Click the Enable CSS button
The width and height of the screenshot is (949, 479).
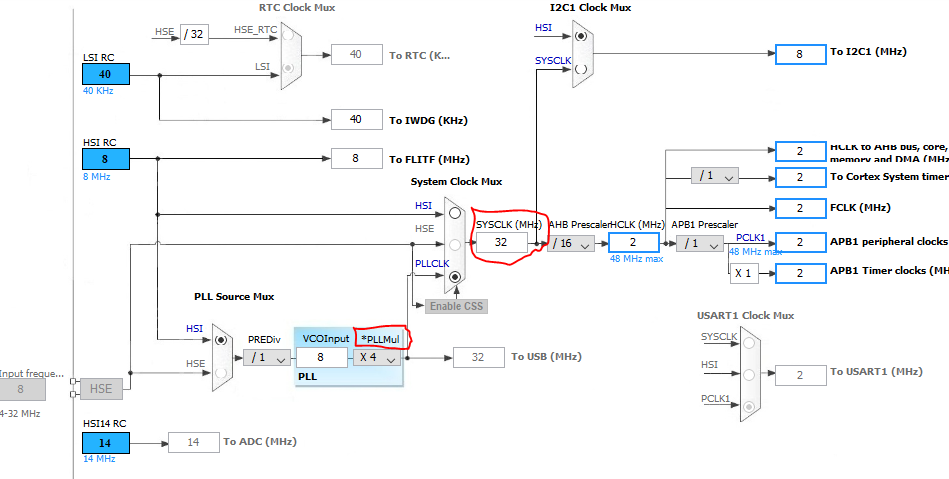[x=456, y=305]
